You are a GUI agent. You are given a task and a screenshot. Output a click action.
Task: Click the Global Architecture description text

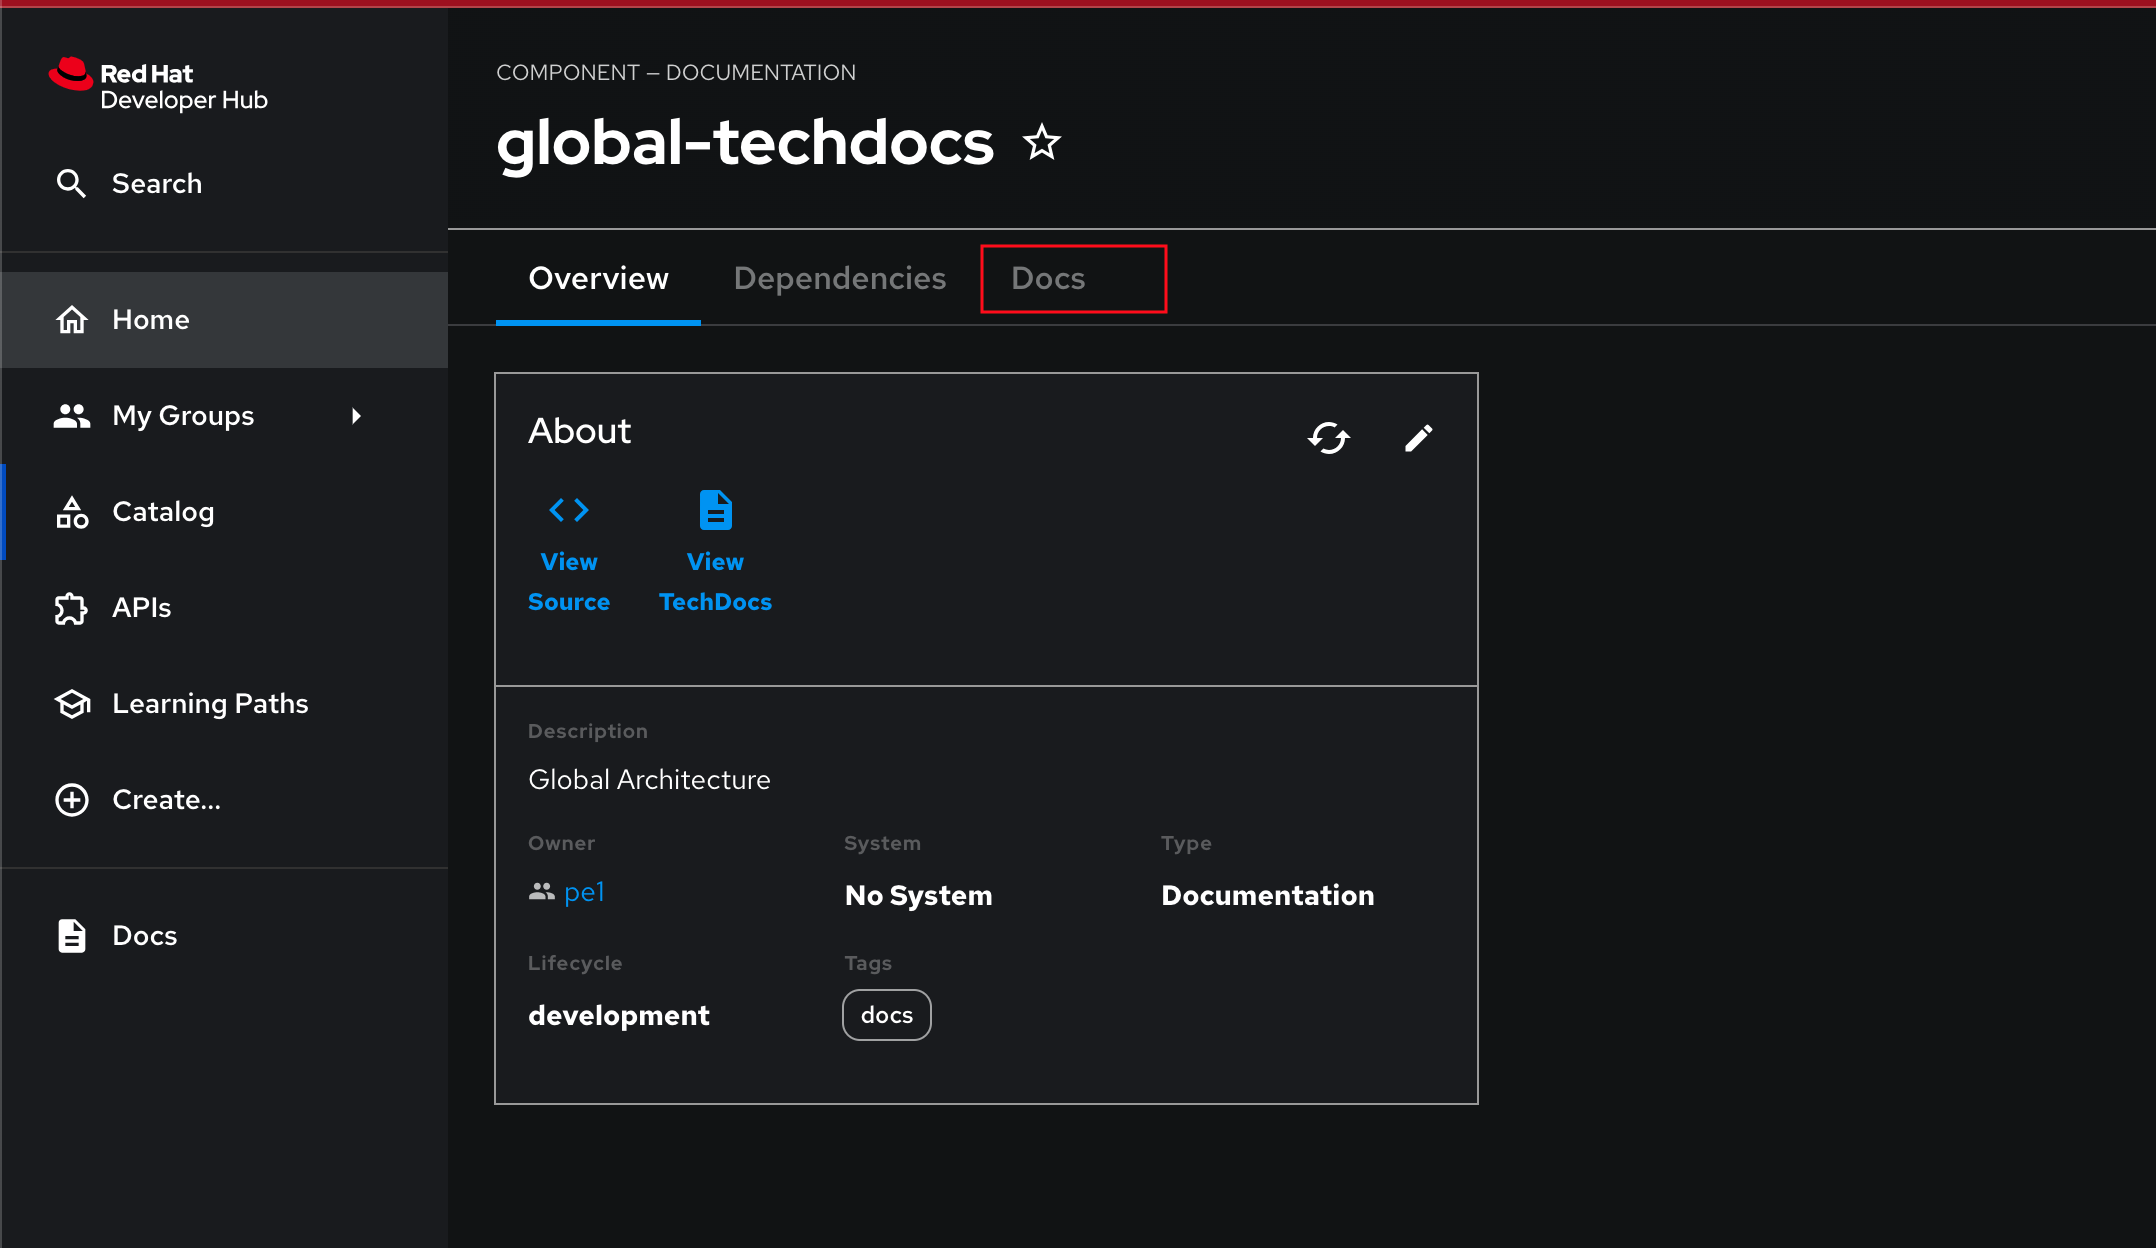[x=649, y=780]
